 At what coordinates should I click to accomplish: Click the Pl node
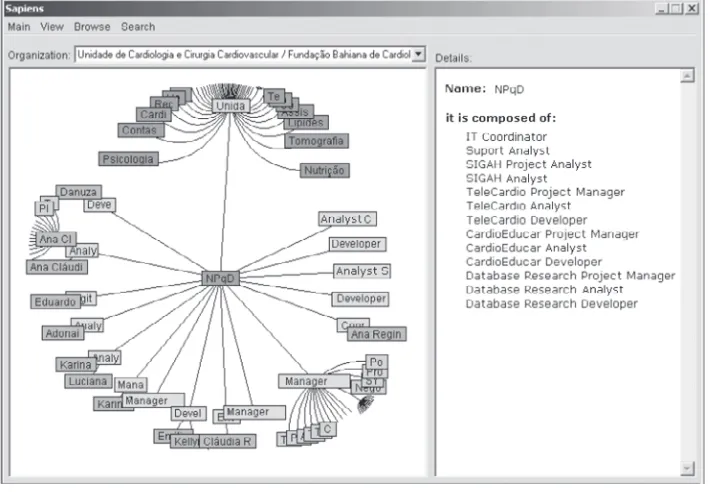coord(44,208)
